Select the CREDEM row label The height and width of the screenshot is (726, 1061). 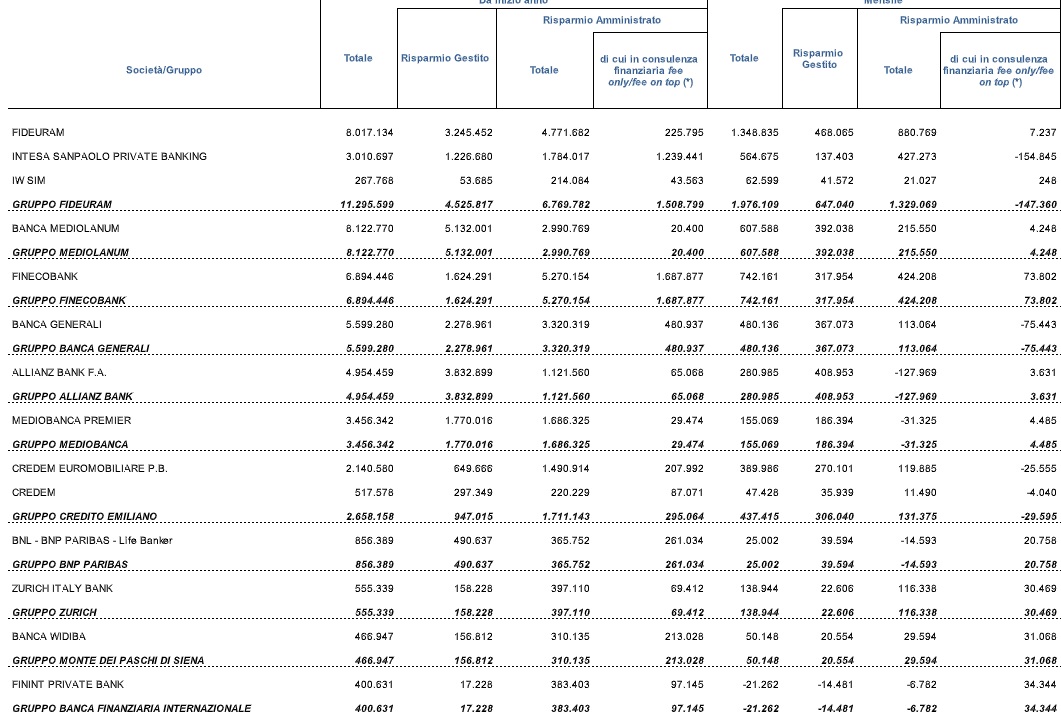click(x=34, y=493)
